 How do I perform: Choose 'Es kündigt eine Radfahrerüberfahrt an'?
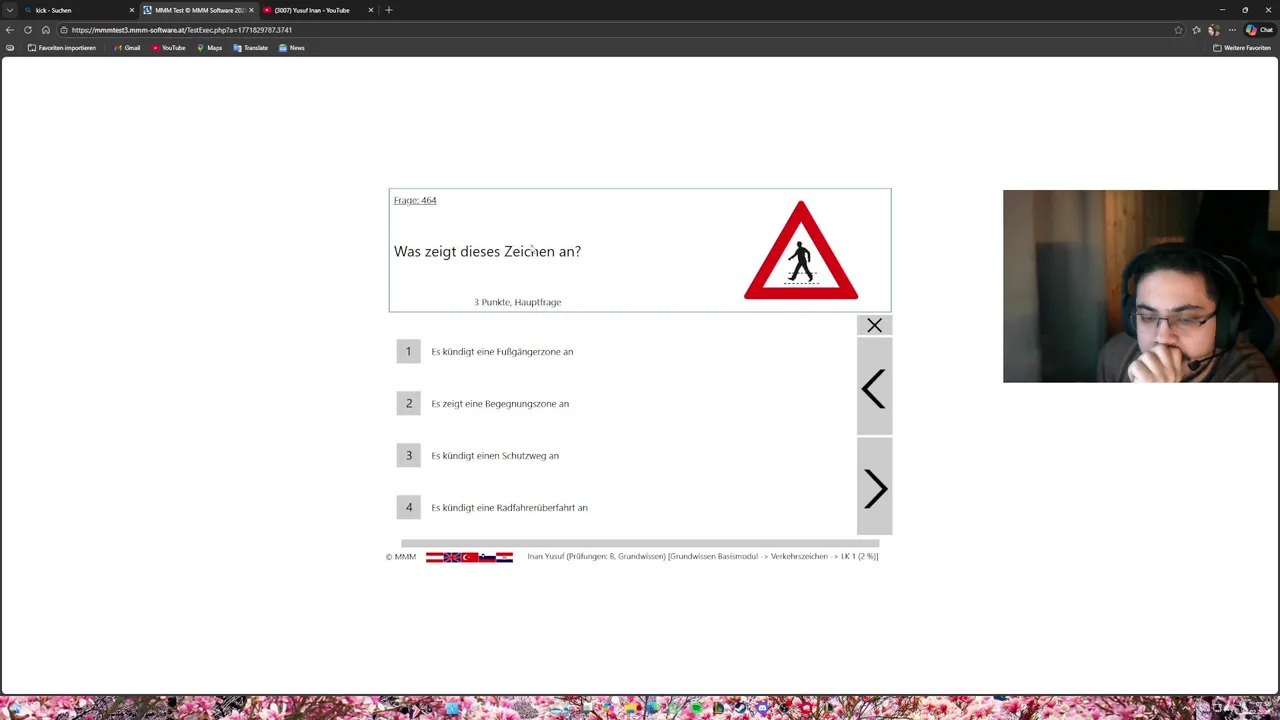[509, 508]
